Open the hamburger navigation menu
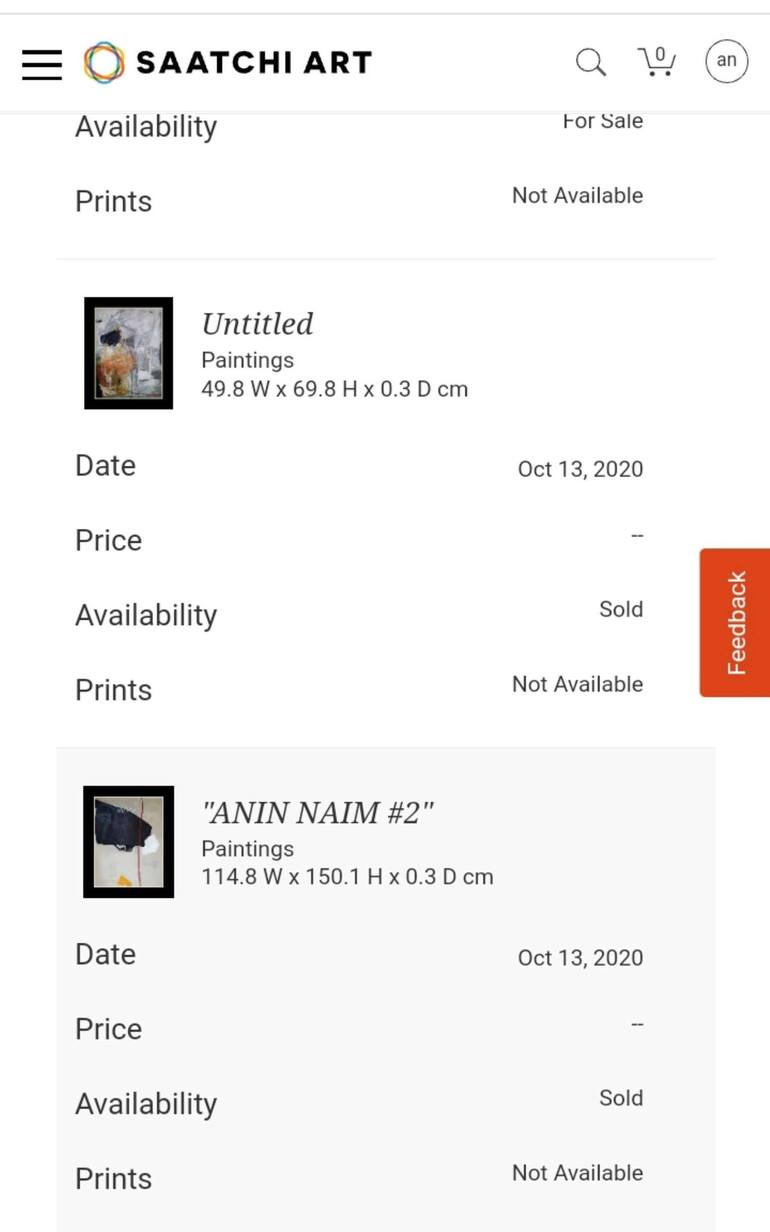 [42, 64]
